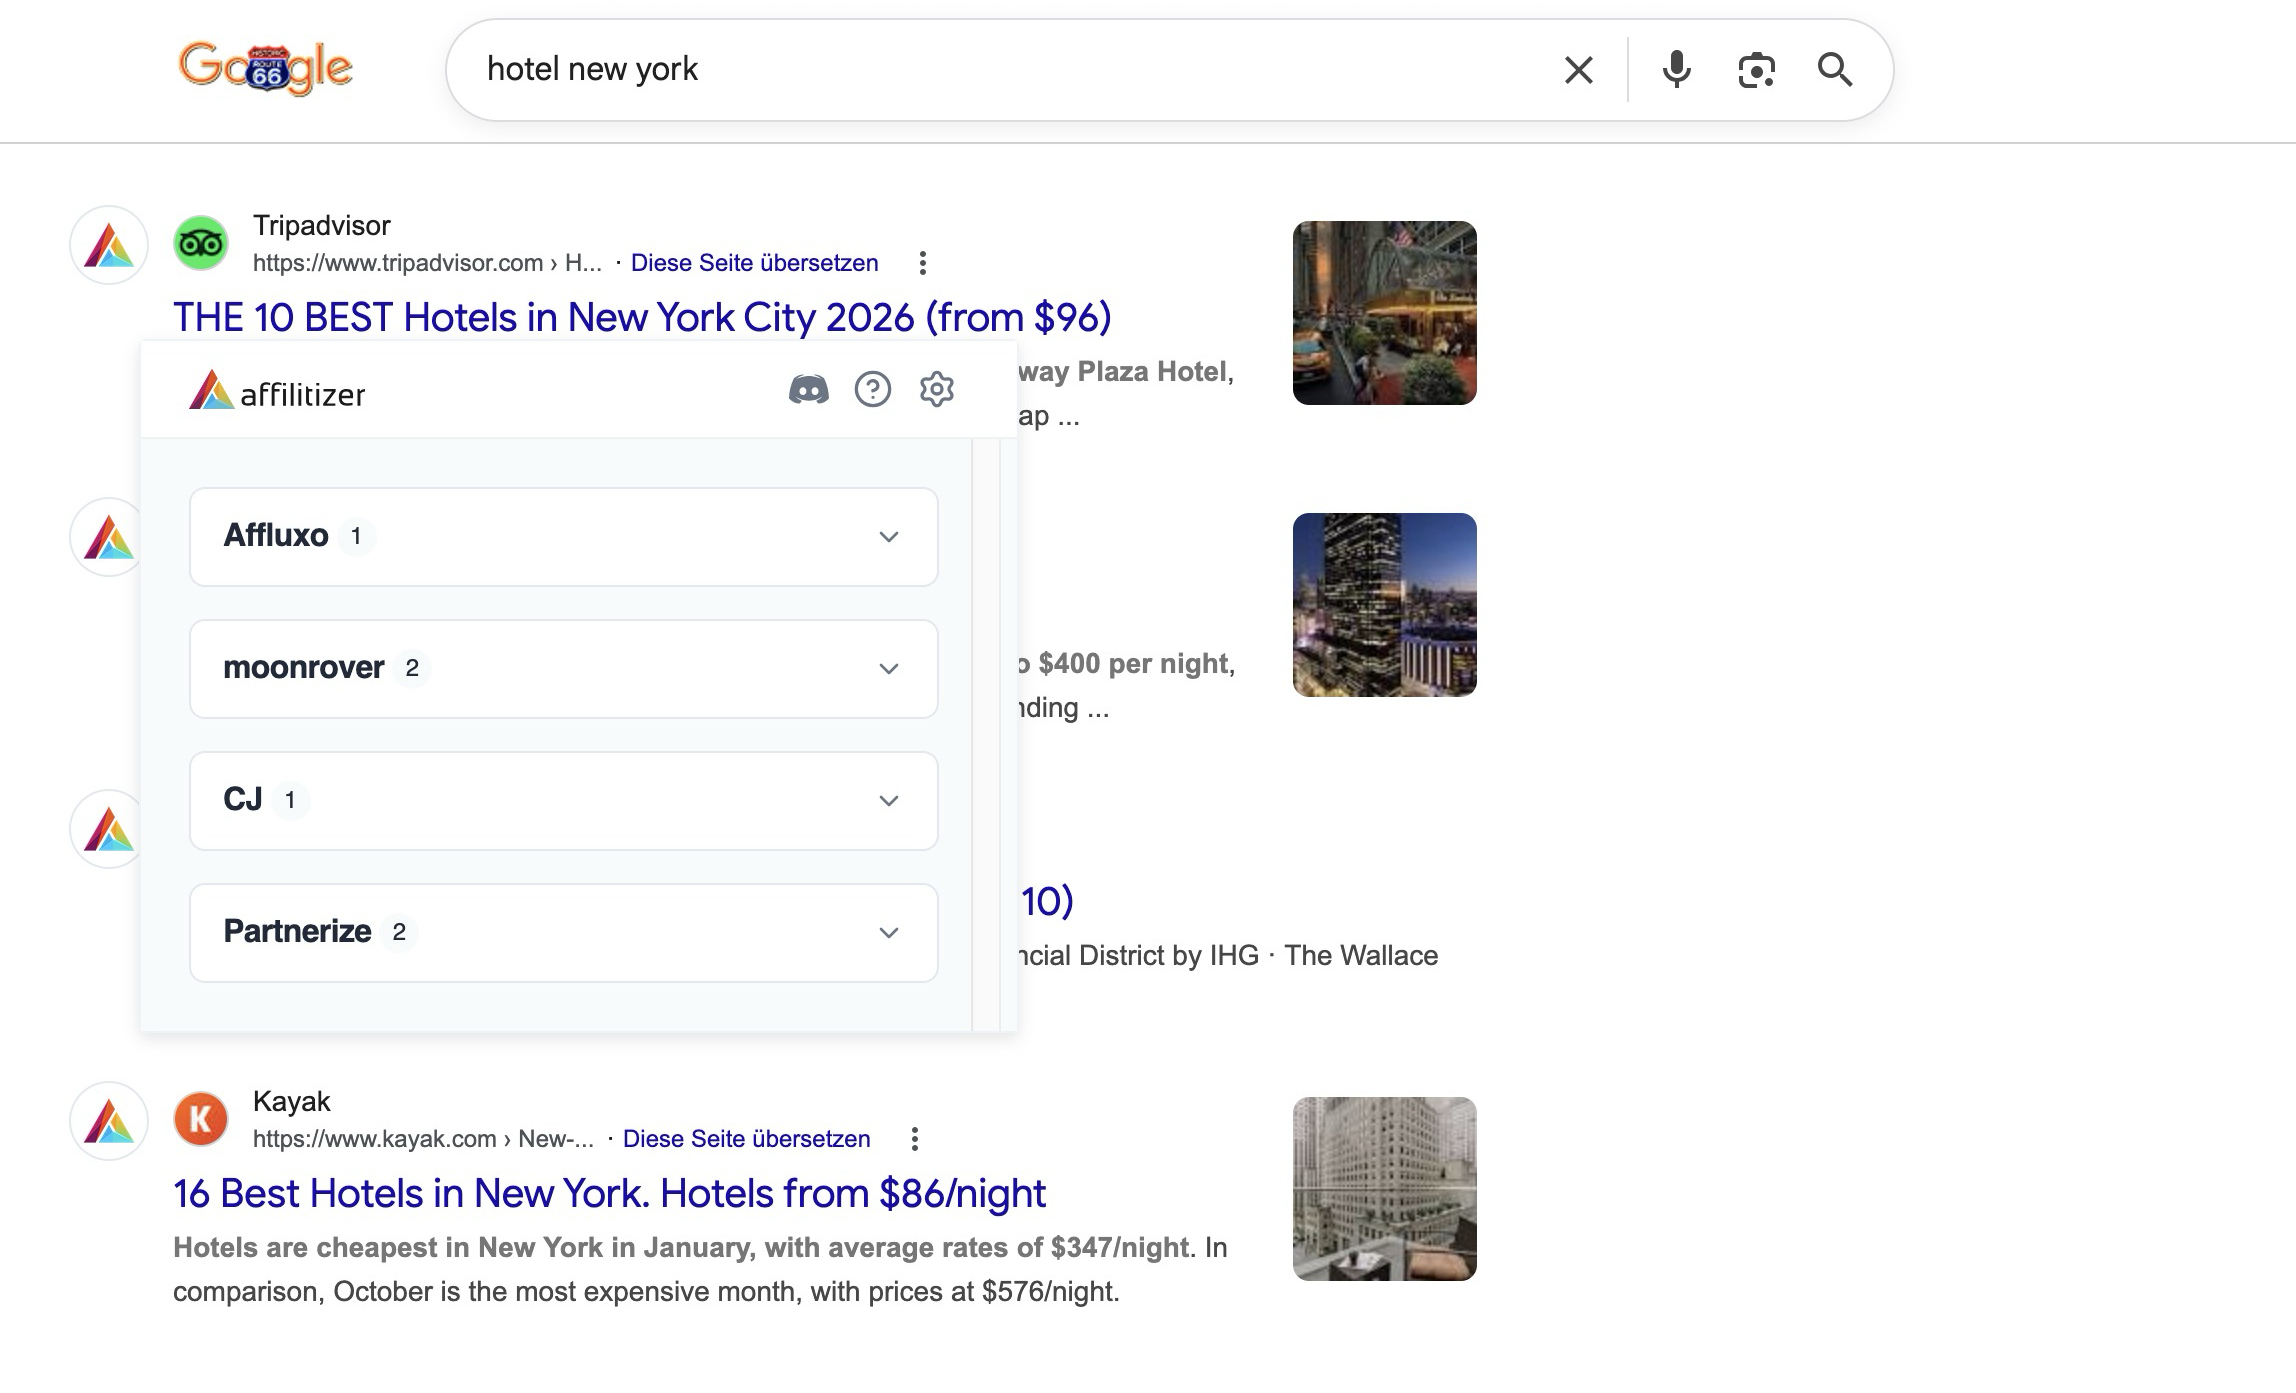Click Diese Seite übersetzen for Tripadvisor

tap(755, 263)
